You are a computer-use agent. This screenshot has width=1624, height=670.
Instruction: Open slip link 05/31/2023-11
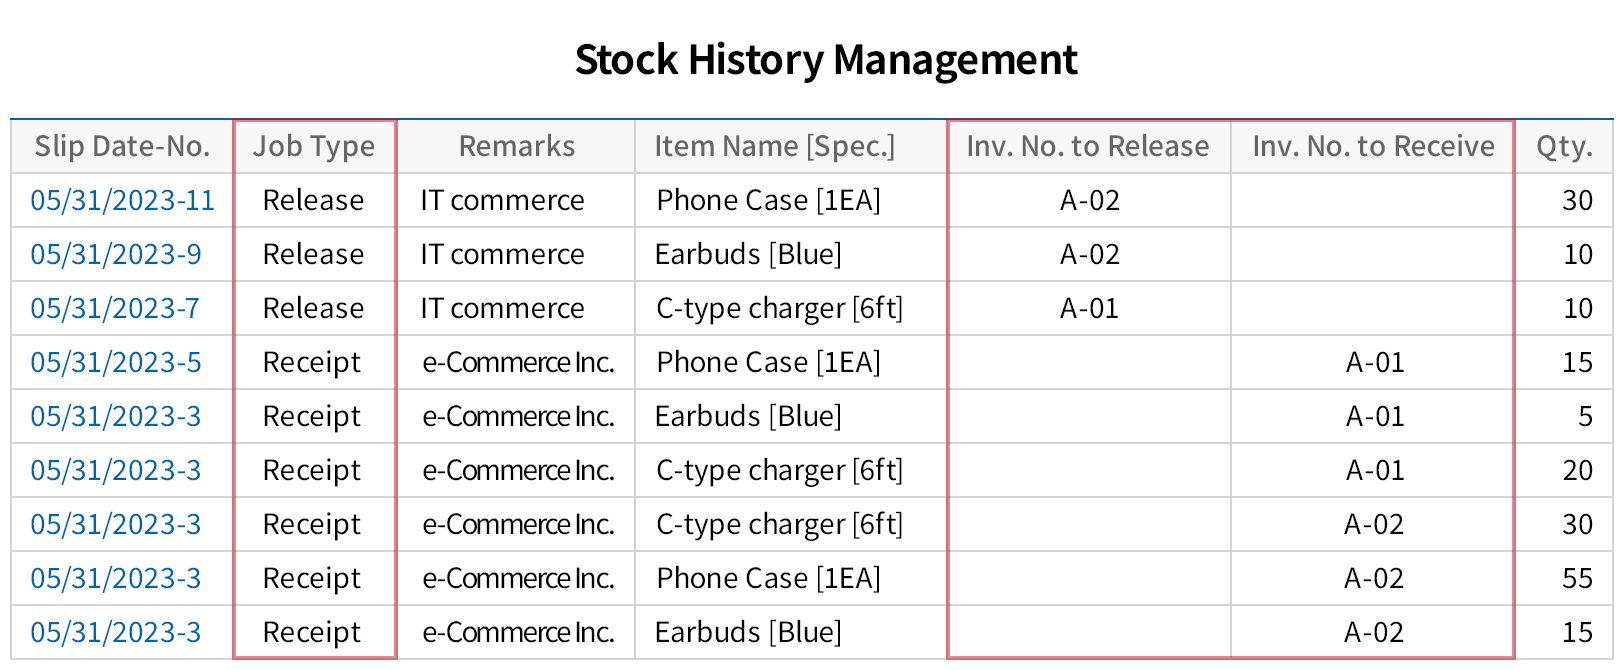coord(122,200)
